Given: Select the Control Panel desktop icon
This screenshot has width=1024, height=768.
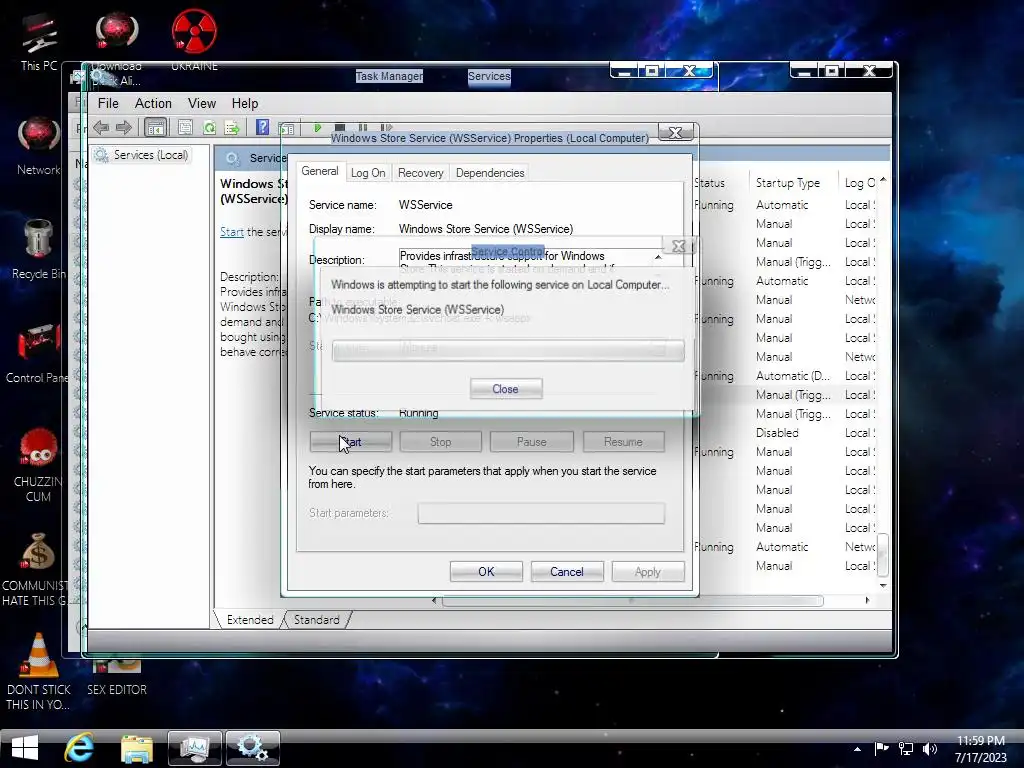Looking at the screenshot, I should 39,353.
